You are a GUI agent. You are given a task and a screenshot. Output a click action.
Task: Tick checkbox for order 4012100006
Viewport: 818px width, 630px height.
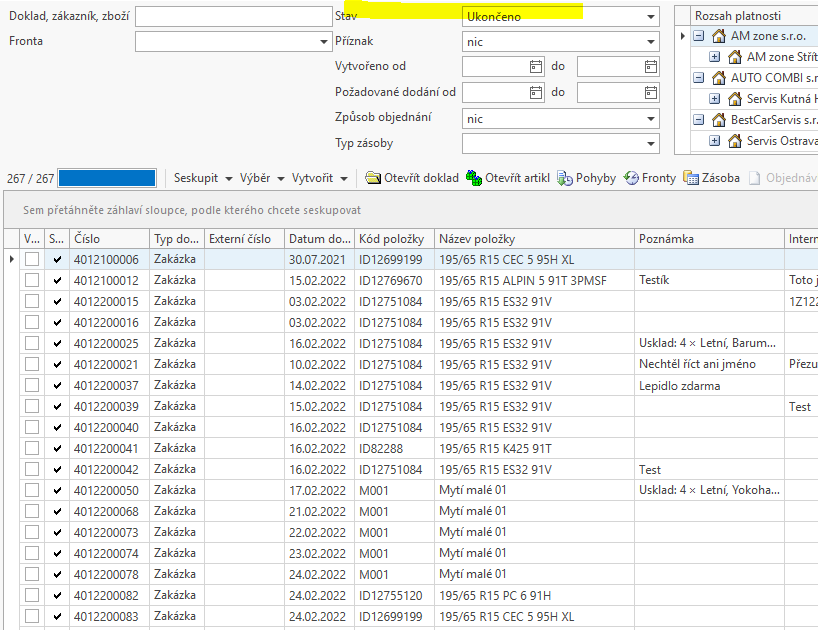pyautogui.click(x=33, y=260)
